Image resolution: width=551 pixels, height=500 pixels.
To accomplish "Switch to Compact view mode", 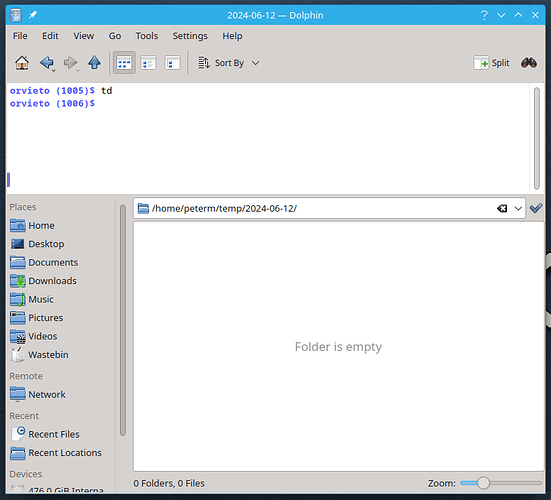I will click(x=148, y=63).
